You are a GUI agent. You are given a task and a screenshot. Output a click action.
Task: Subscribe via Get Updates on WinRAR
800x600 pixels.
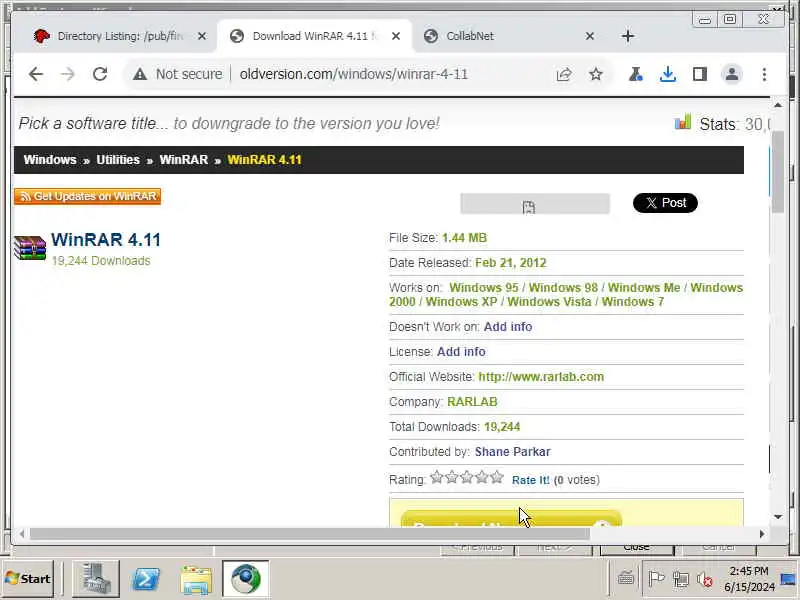click(x=87, y=196)
